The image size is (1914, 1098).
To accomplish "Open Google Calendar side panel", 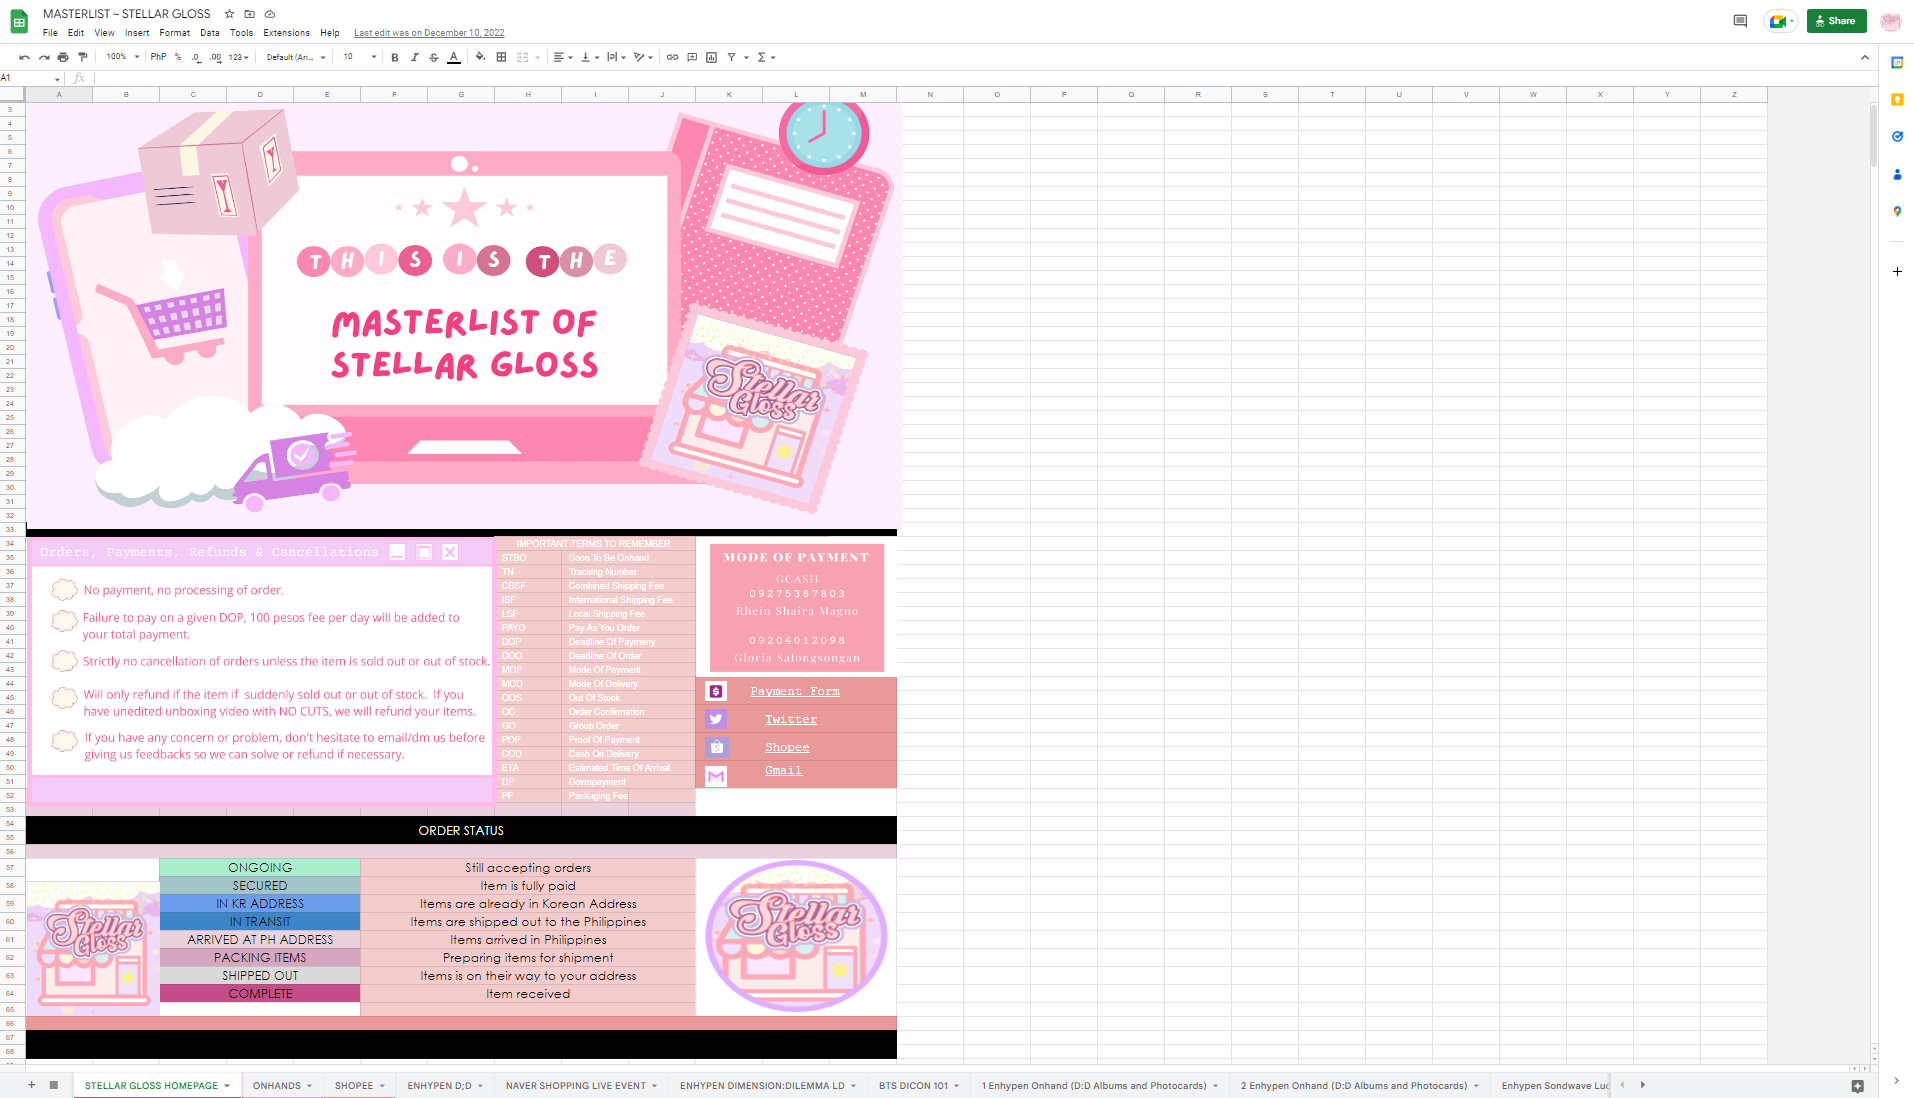I will (x=1897, y=62).
